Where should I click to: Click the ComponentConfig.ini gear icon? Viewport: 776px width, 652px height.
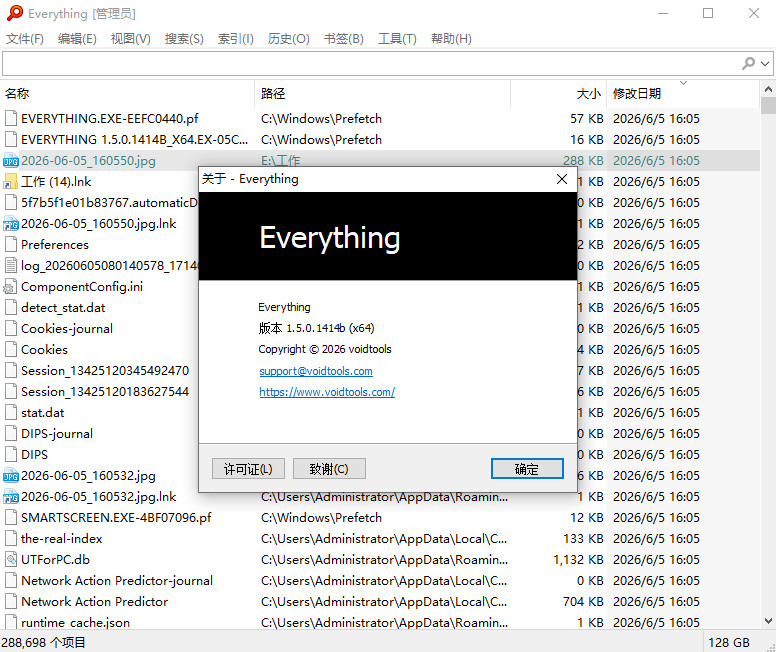point(10,286)
